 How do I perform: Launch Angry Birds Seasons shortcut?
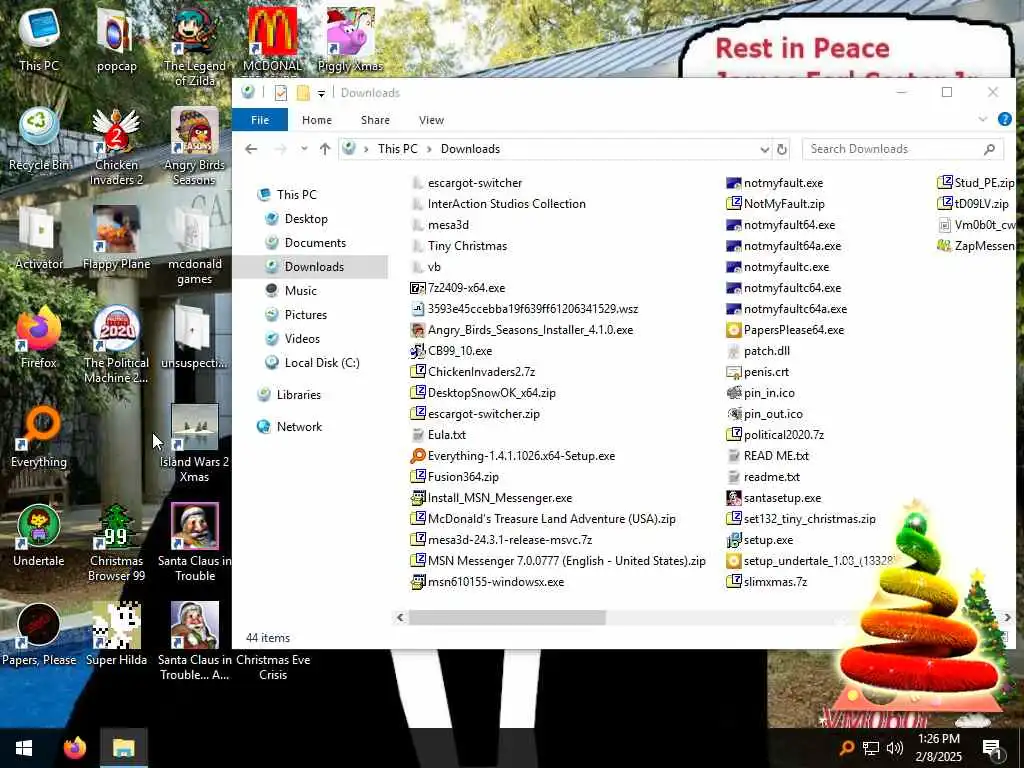point(195,146)
